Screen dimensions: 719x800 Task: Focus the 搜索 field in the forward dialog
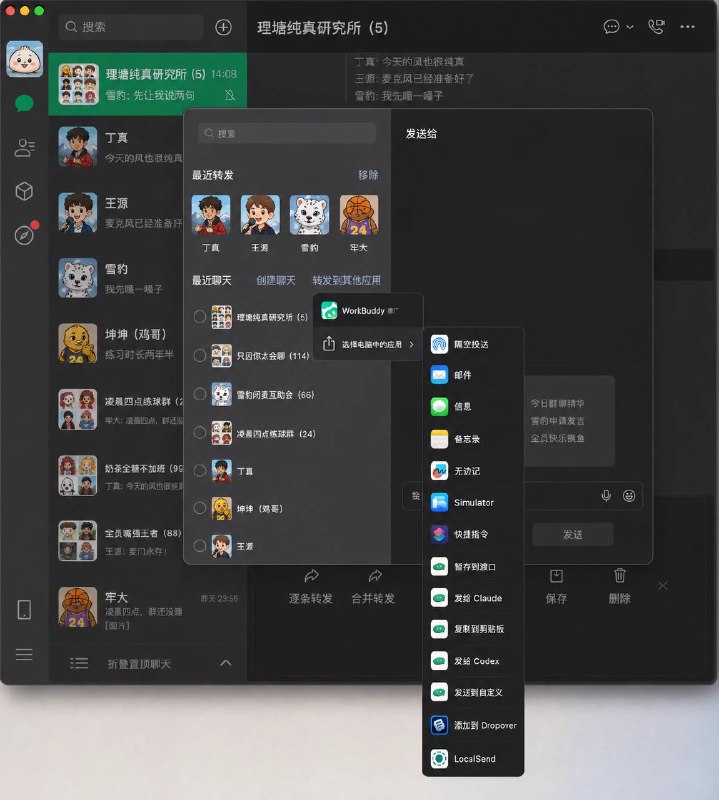[x=287, y=134]
